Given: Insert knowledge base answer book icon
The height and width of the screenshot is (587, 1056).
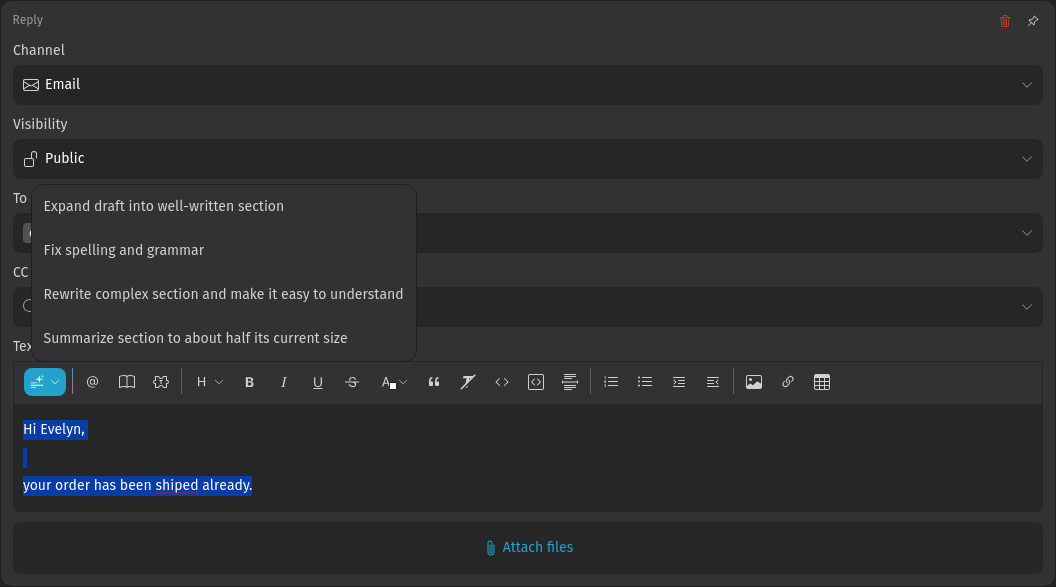Looking at the screenshot, I should 127,382.
